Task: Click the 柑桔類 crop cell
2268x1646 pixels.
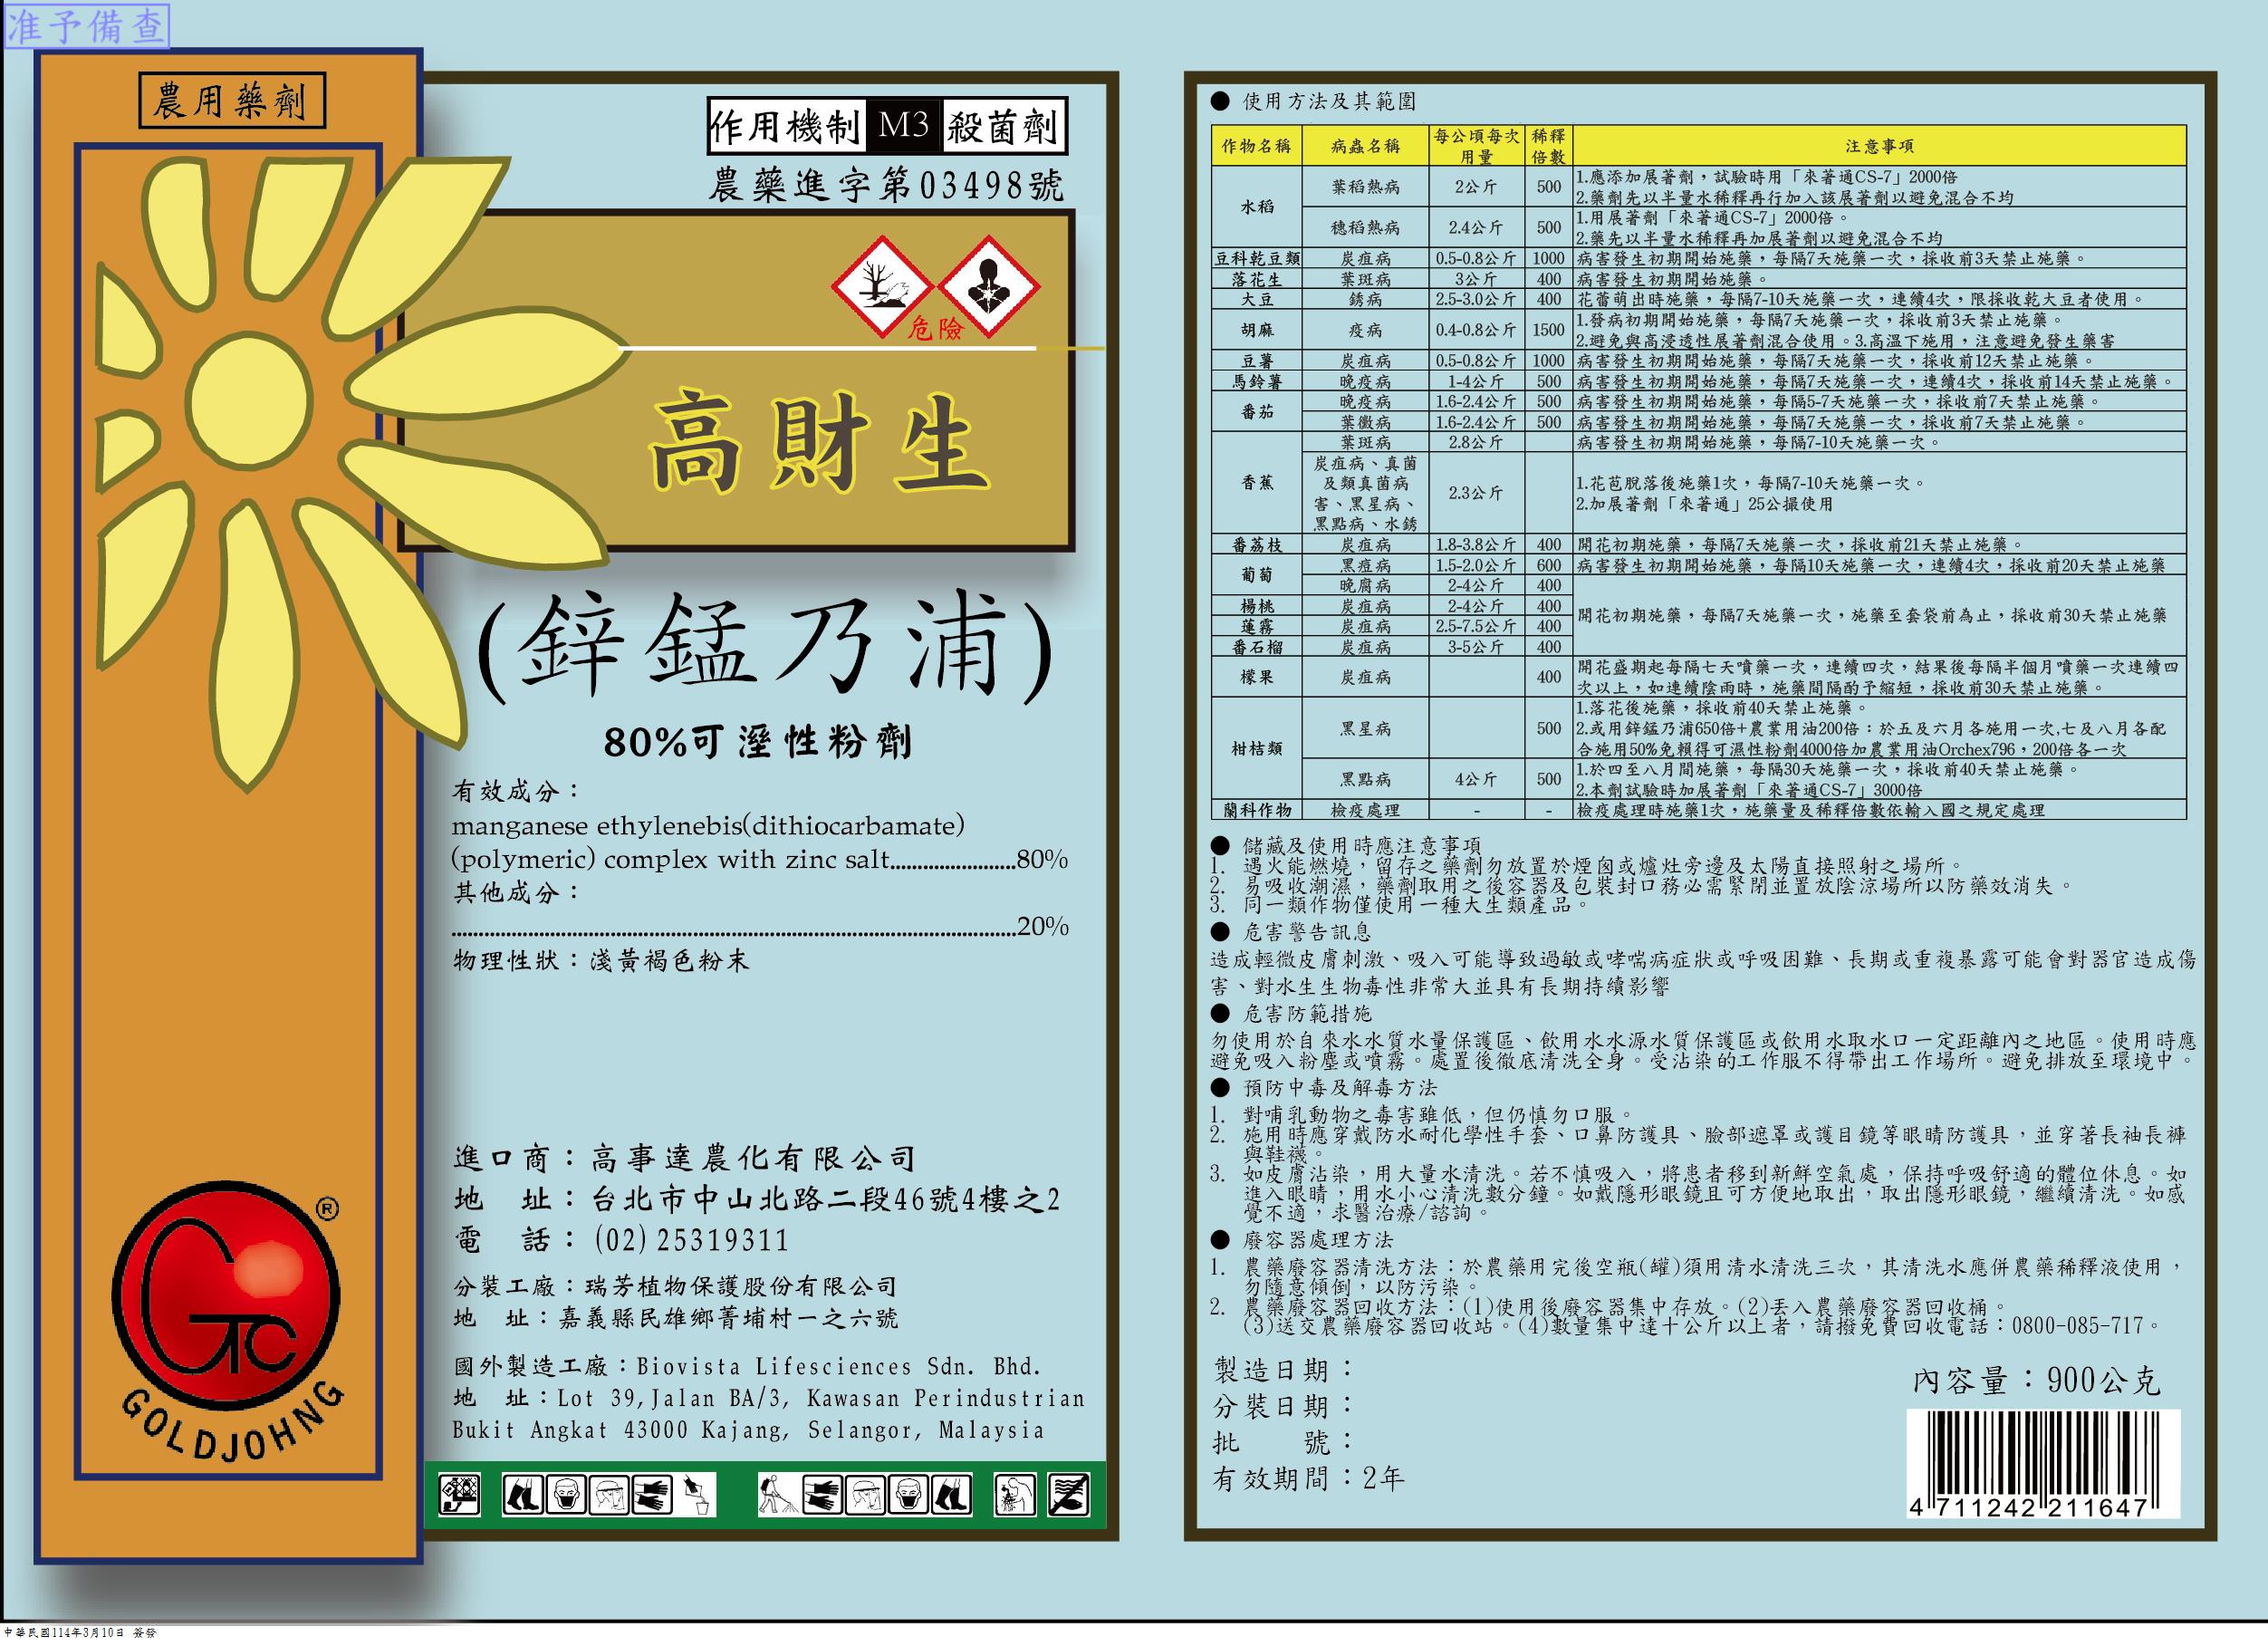Action: pyautogui.click(x=1257, y=749)
